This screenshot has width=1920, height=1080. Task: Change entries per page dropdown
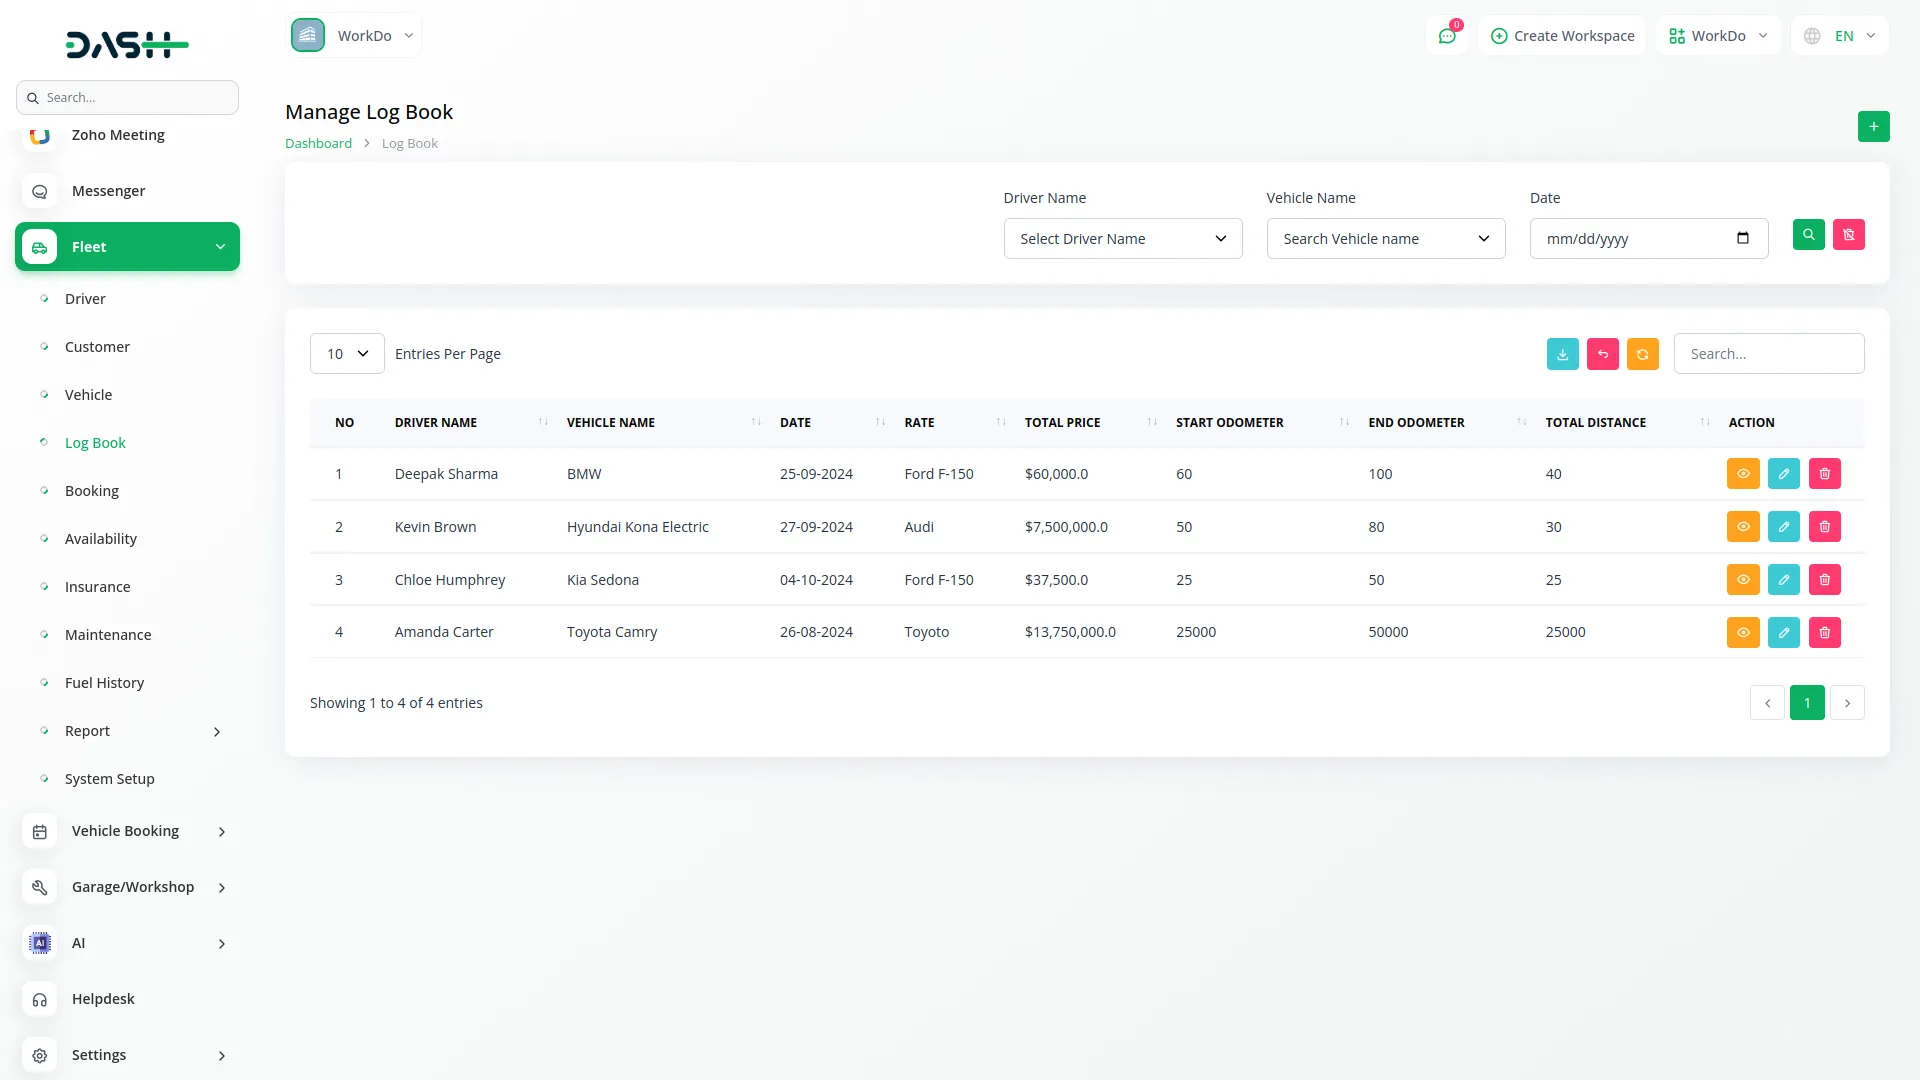click(x=347, y=354)
